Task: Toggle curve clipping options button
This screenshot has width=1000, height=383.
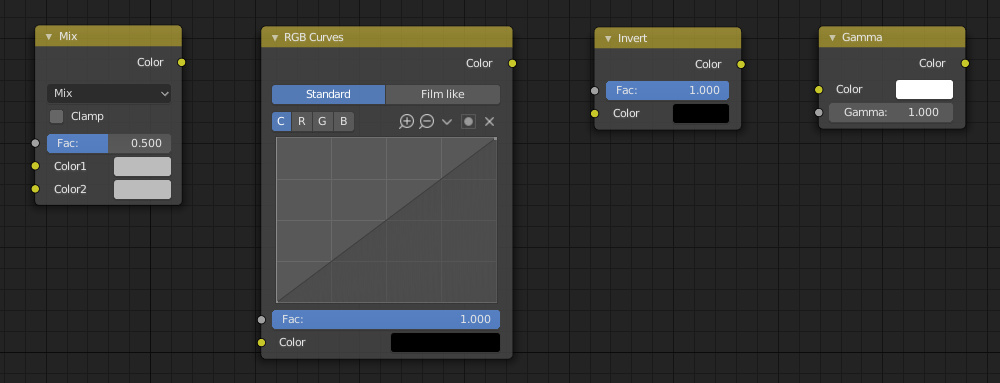Action: pos(469,122)
